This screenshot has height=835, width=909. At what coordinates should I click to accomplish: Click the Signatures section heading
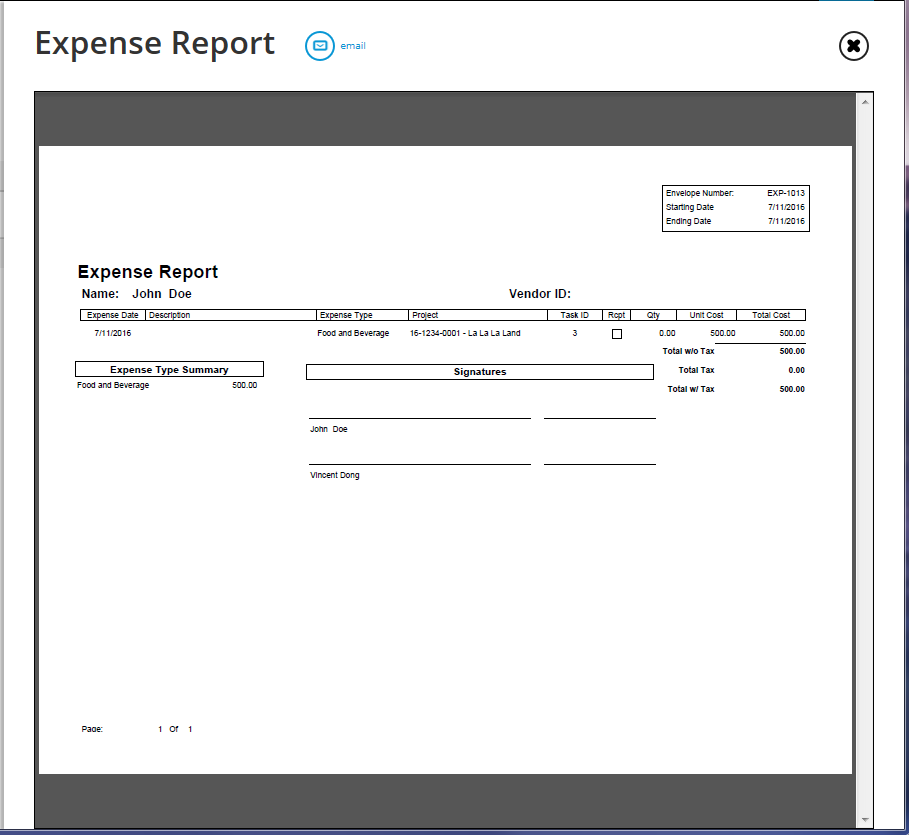479,372
